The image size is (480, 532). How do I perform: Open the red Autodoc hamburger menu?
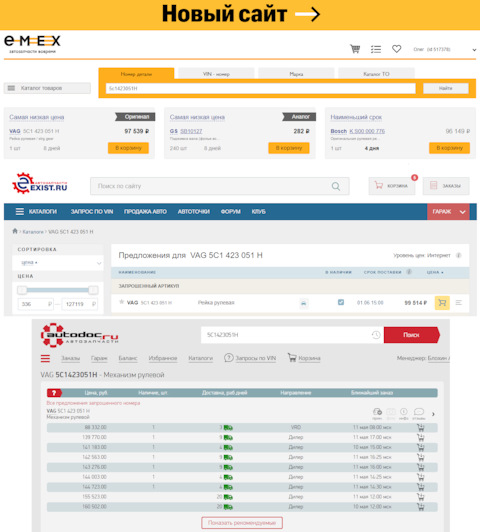[45, 358]
